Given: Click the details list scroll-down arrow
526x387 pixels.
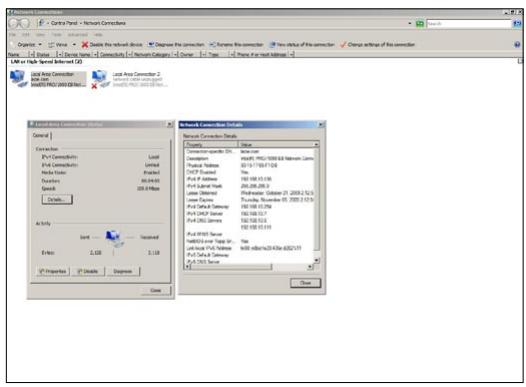Looking at the screenshot, I should point(316,260).
